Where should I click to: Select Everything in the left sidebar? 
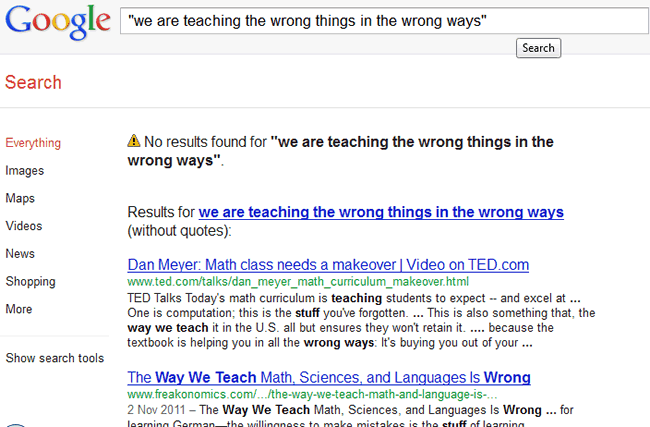tap(33, 143)
